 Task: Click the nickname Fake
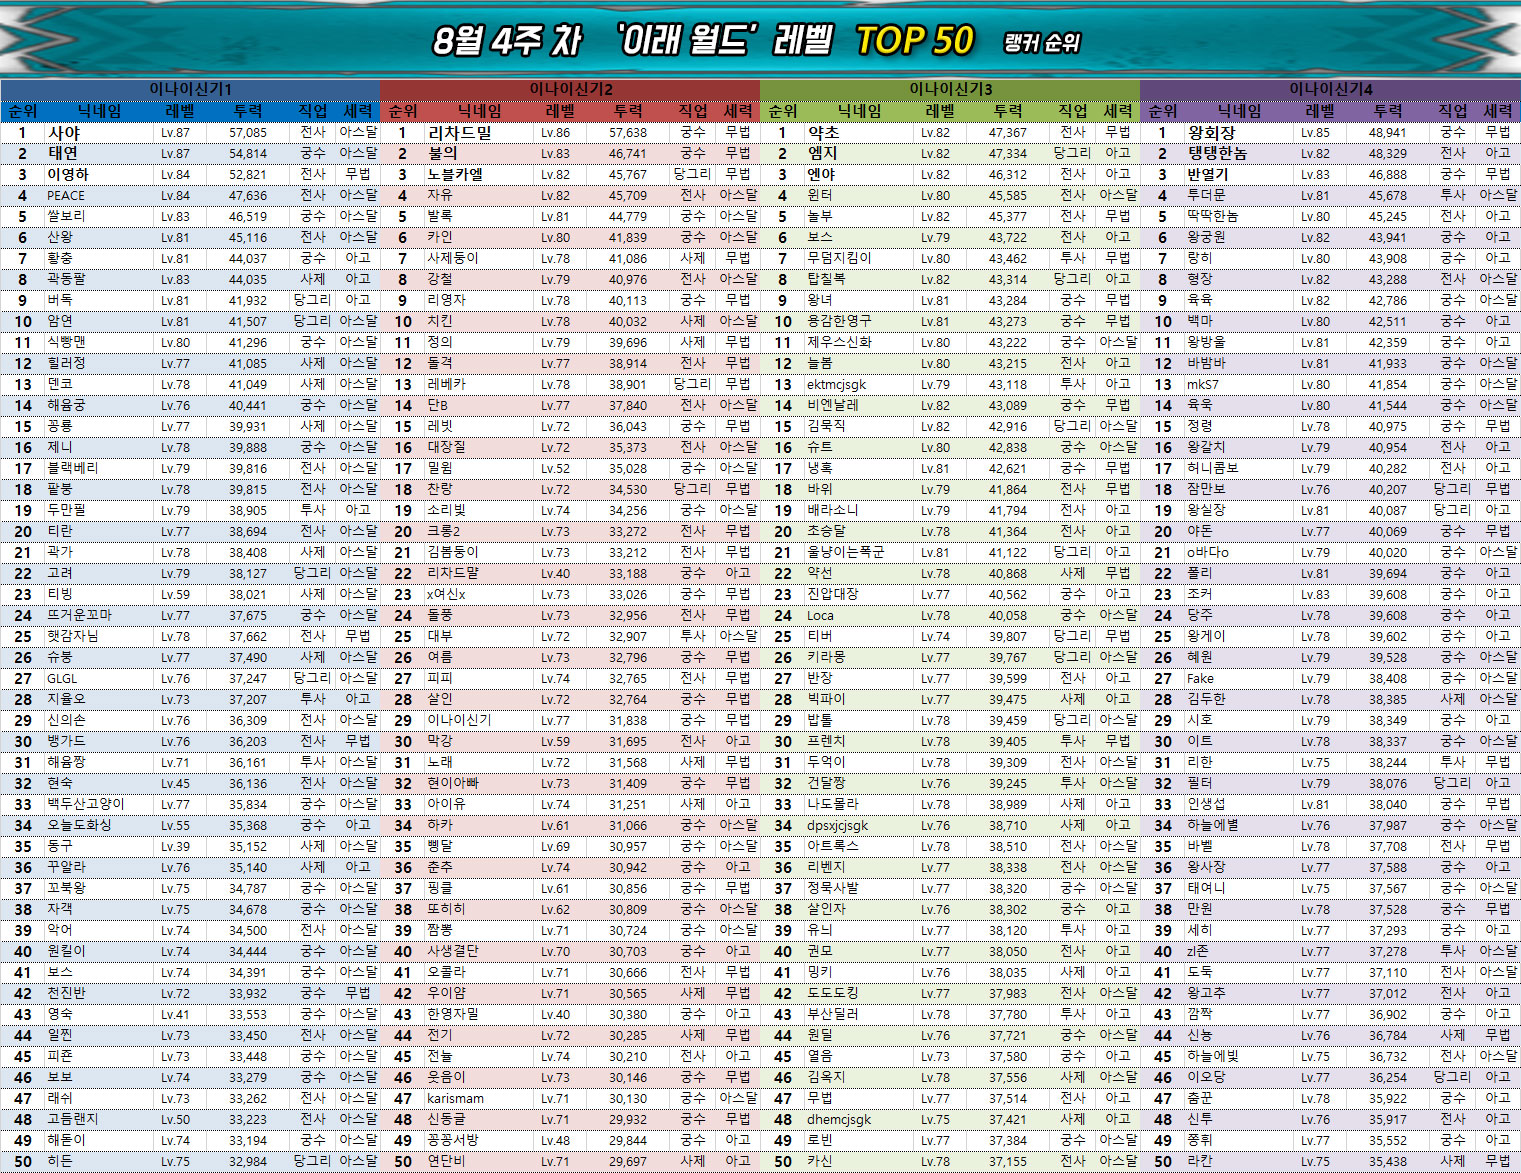[x=1200, y=678]
